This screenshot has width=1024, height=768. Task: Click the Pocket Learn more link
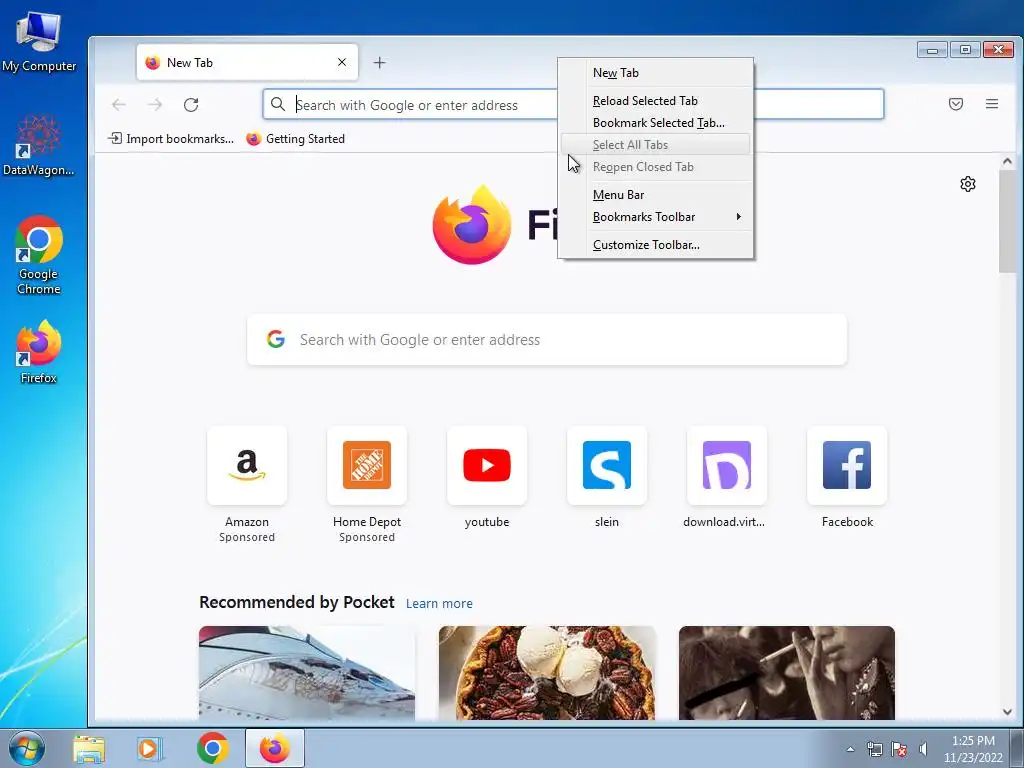tap(439, 603)
